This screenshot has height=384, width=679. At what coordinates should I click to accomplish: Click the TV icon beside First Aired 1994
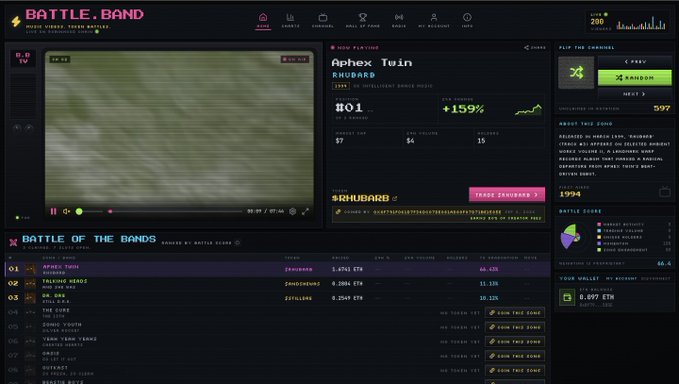pyautogui.click(x=665, y=191)
